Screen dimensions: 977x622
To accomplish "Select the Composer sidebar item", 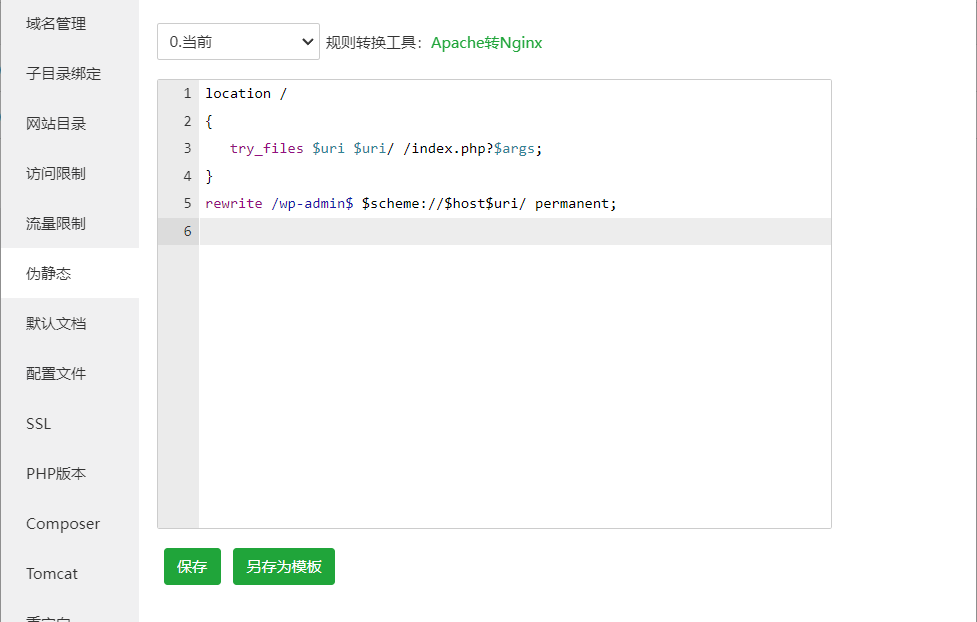I will 63,524.
